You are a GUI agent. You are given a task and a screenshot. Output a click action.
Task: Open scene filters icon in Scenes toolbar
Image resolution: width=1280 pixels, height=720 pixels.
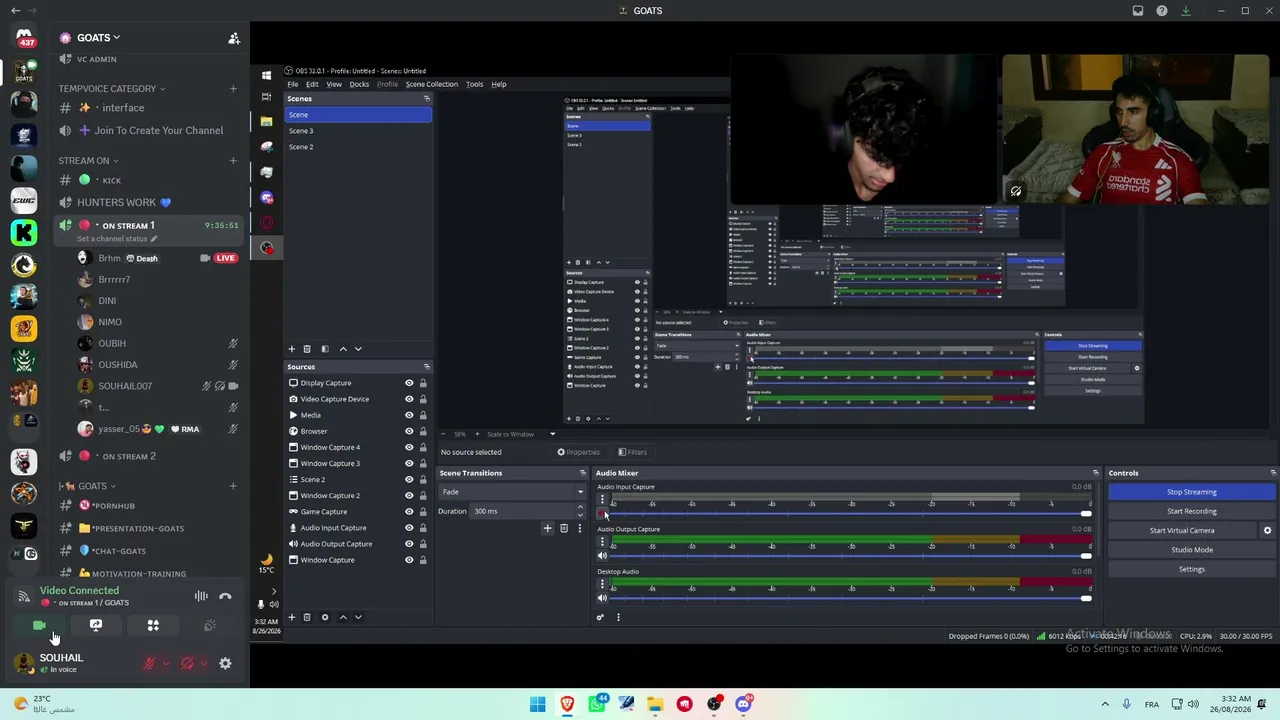click(325, 349)
